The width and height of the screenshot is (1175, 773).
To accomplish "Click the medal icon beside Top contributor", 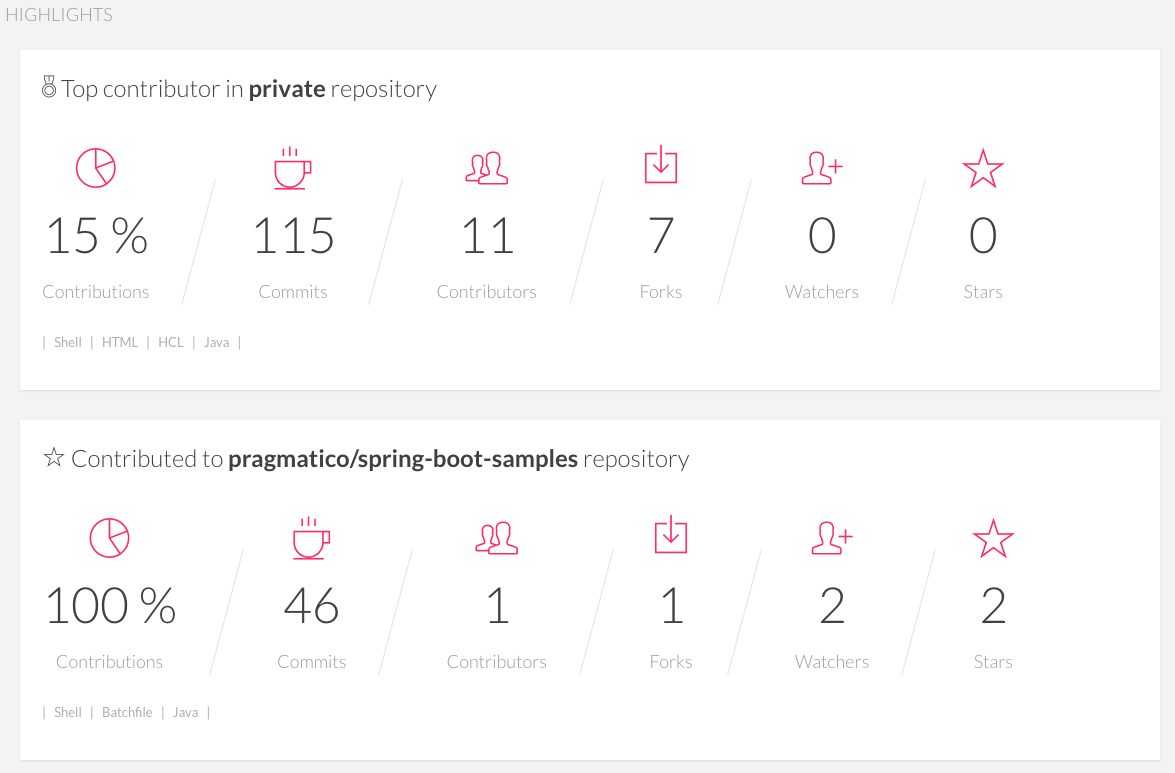I will pos(49,89).
